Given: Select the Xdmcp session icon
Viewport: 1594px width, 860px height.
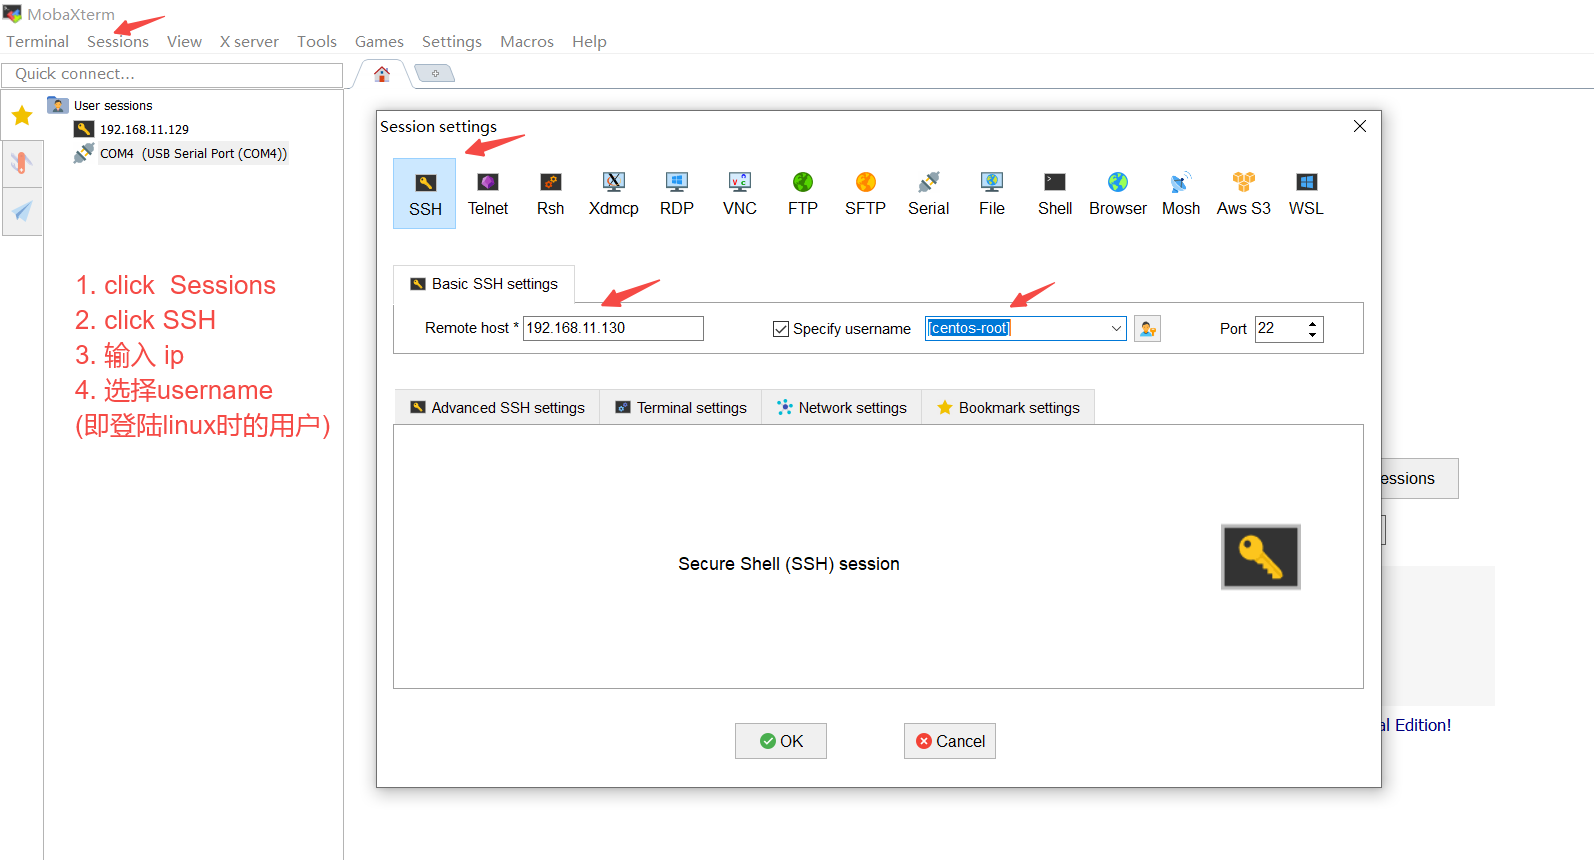Looking at the screenshot, I should (x=614, y=194).
